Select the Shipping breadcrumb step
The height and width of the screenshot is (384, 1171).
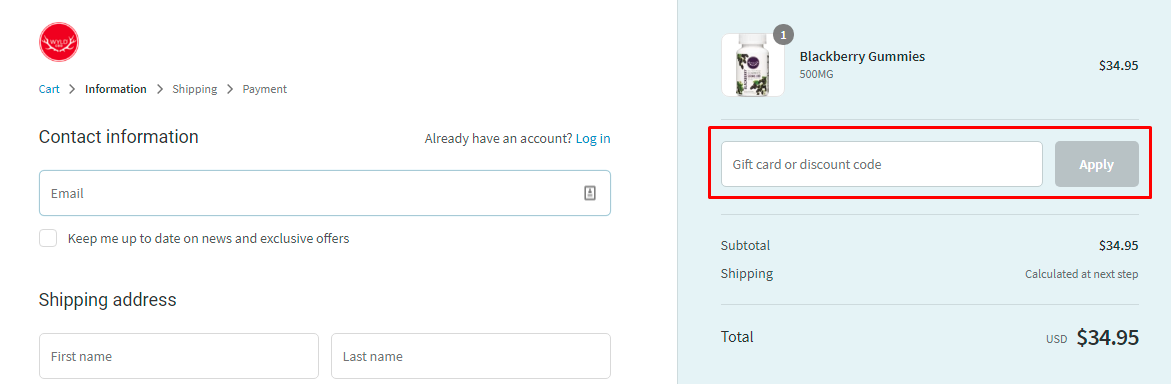[x=195, y=89]
